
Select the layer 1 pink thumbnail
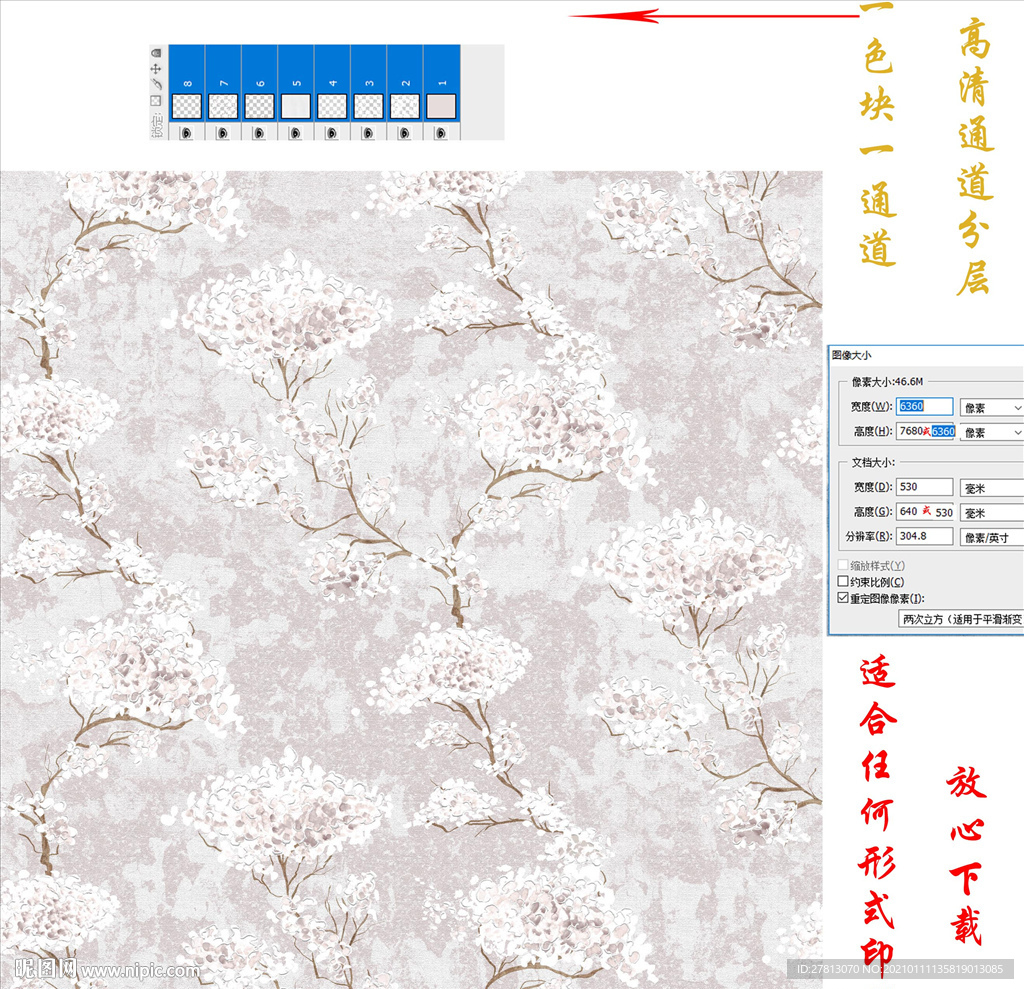441,106
